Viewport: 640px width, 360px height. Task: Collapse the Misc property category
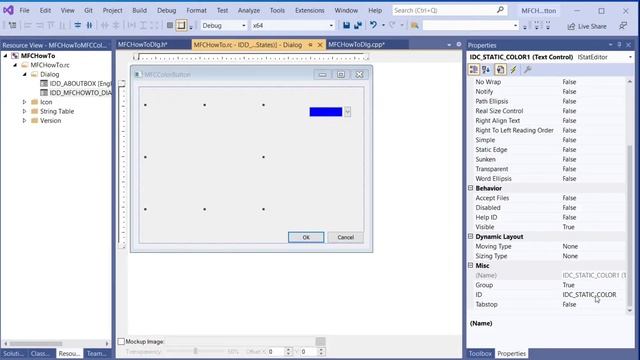(471, 265)
